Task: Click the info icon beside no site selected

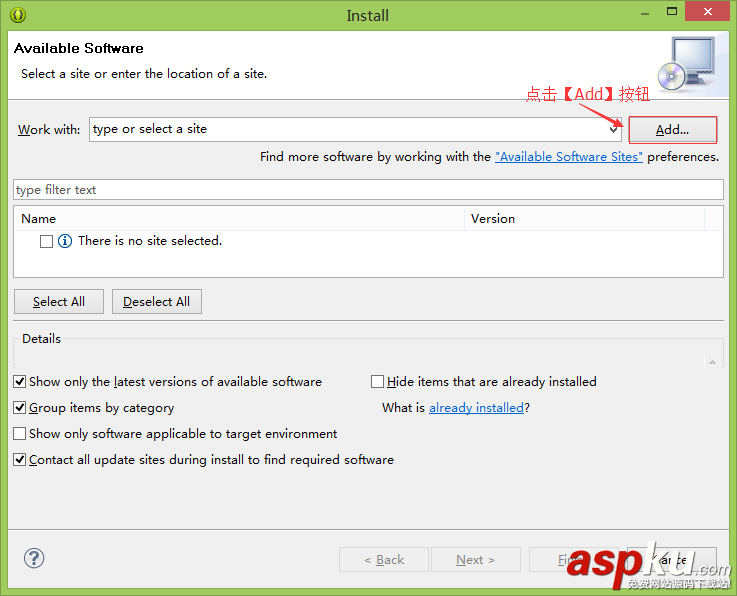Action: point(65,241)
